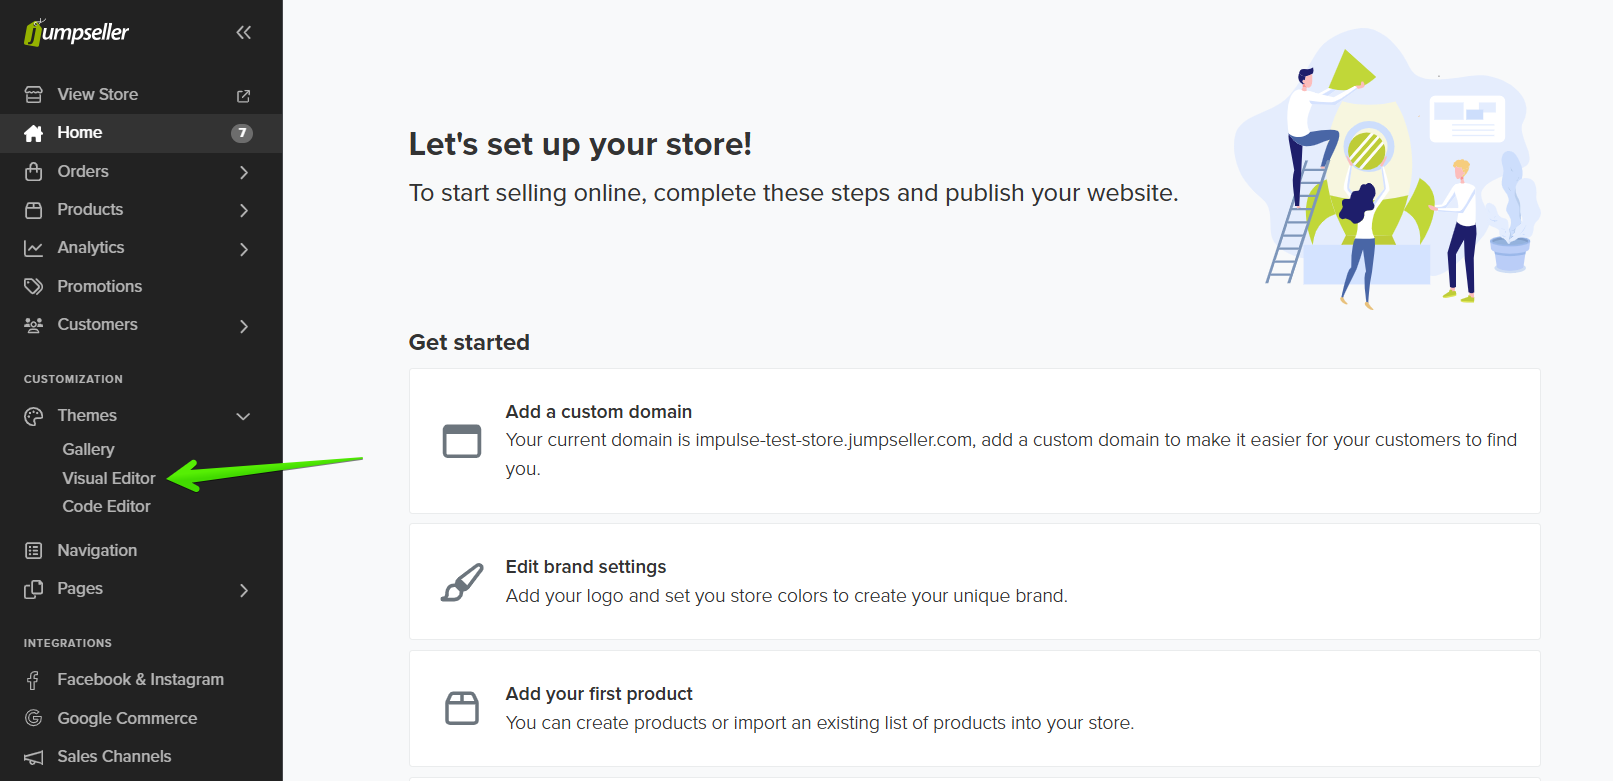Screen dimensions: 1613x781
Task: Click the Analytics chart icon
Action: coord(34,248)
